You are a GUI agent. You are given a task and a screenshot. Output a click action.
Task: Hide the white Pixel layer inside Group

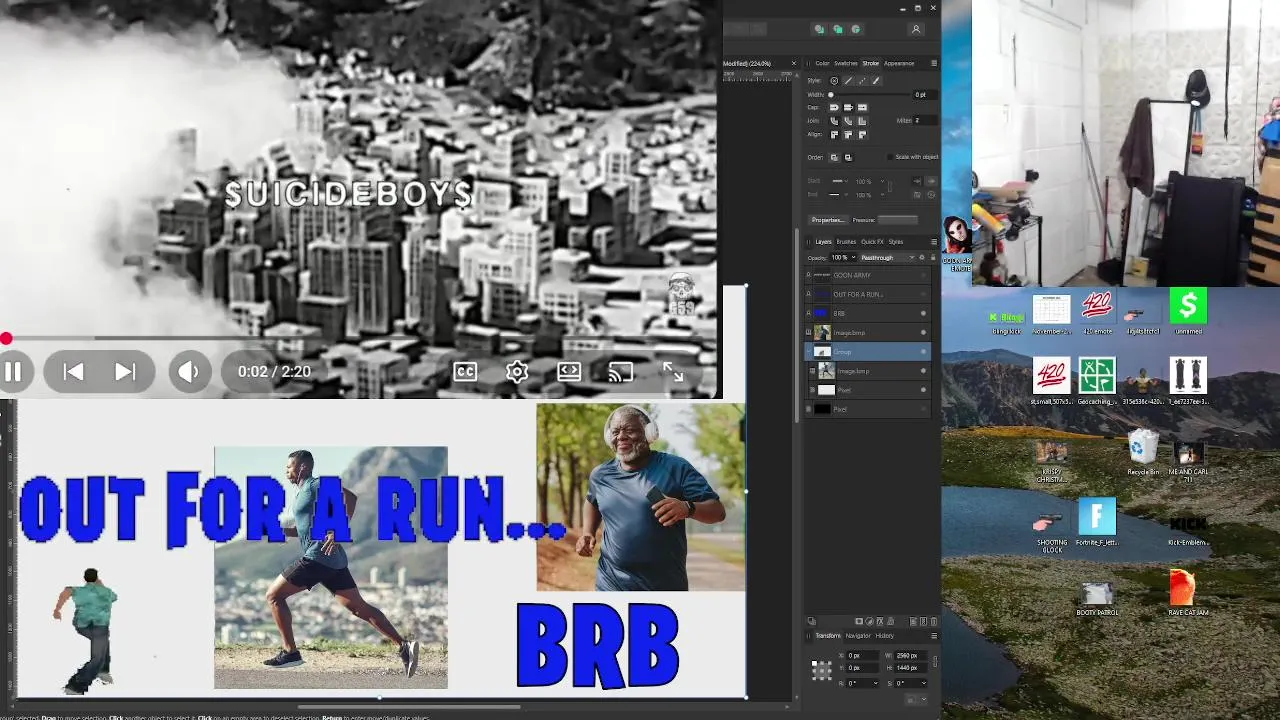click(923, 389)
